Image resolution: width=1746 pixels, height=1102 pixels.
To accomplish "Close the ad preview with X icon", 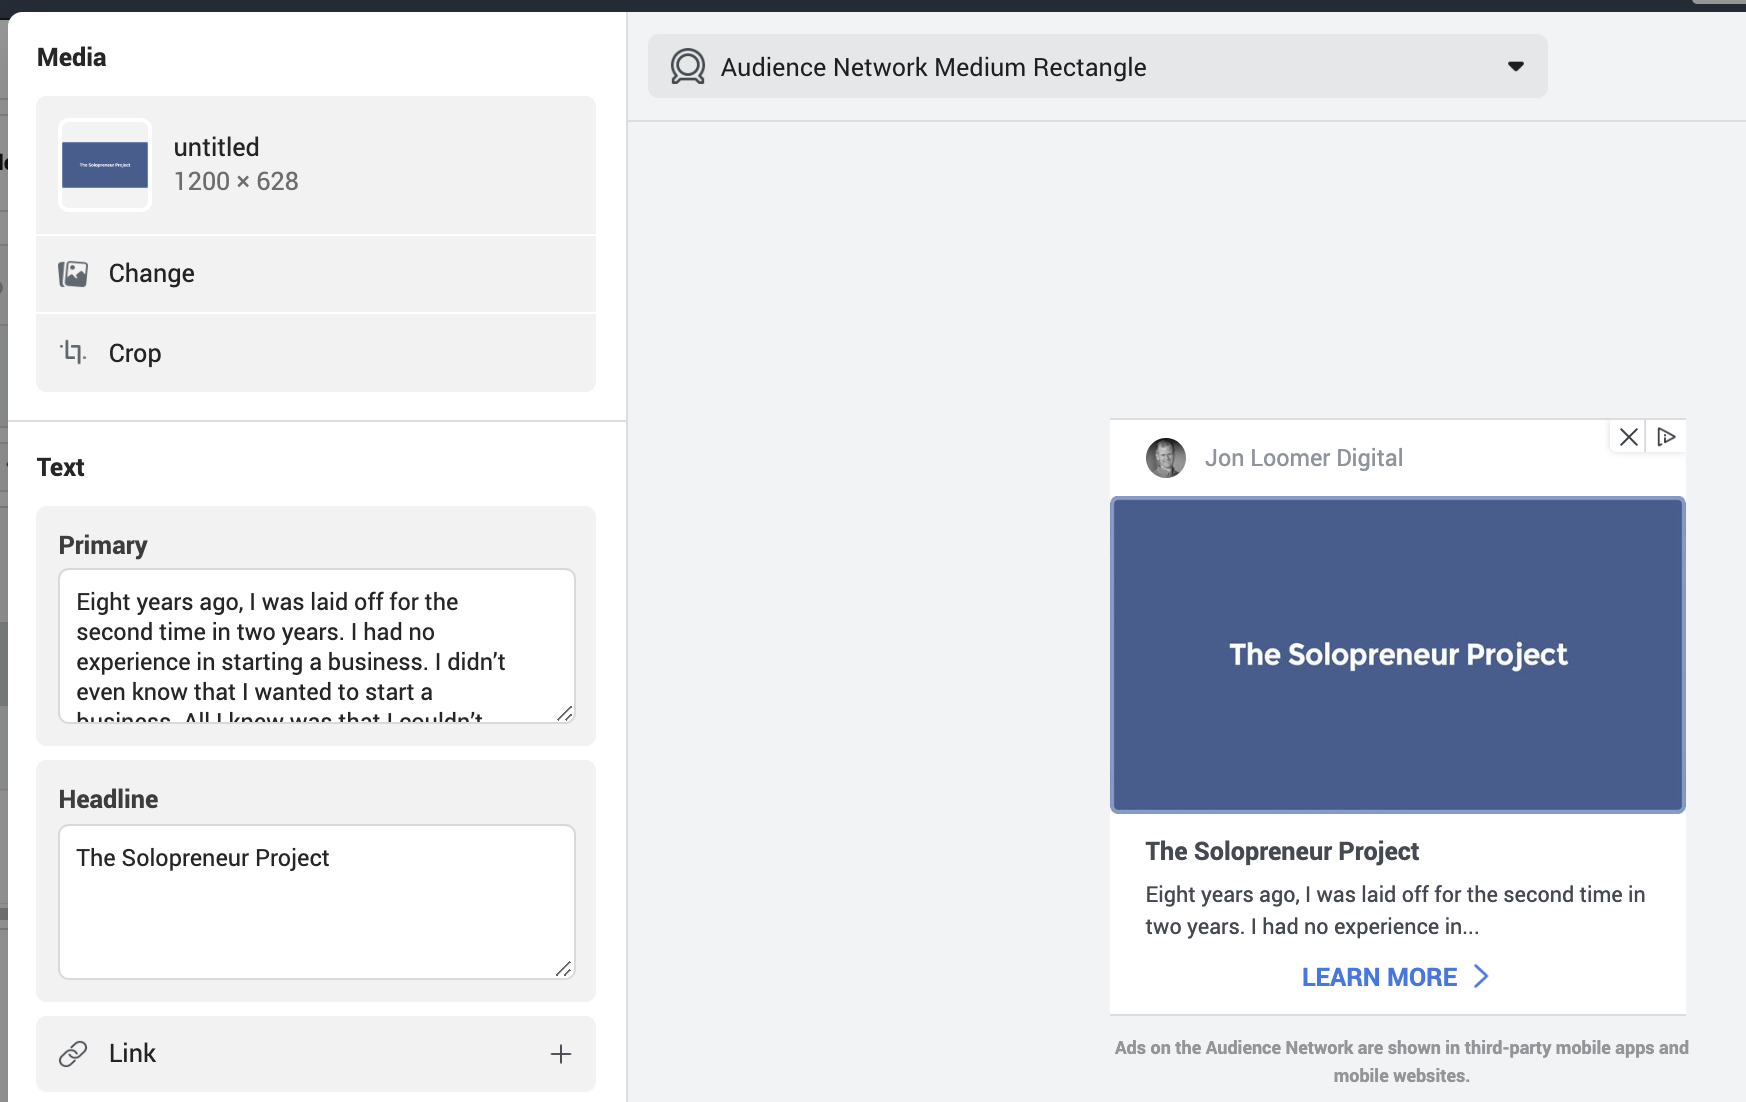I will (x=1629, y=437).
